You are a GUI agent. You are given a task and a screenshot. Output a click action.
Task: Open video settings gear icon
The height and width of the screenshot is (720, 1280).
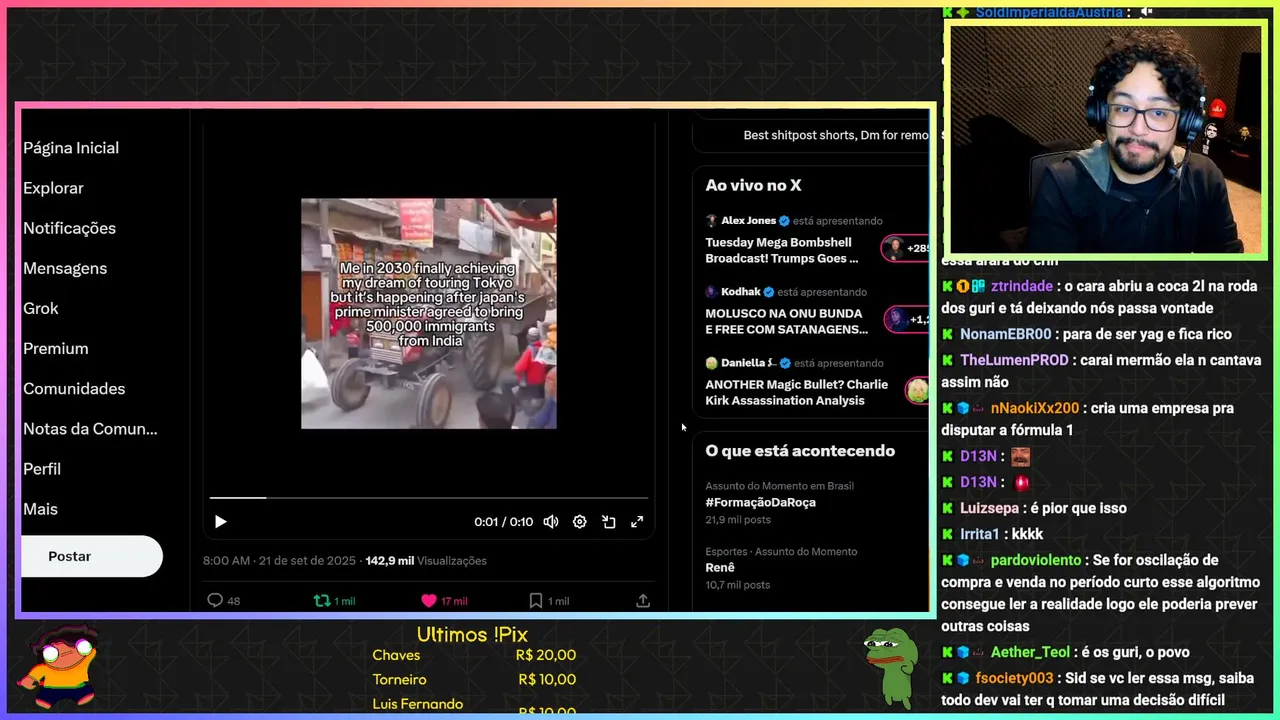[580, 522]
